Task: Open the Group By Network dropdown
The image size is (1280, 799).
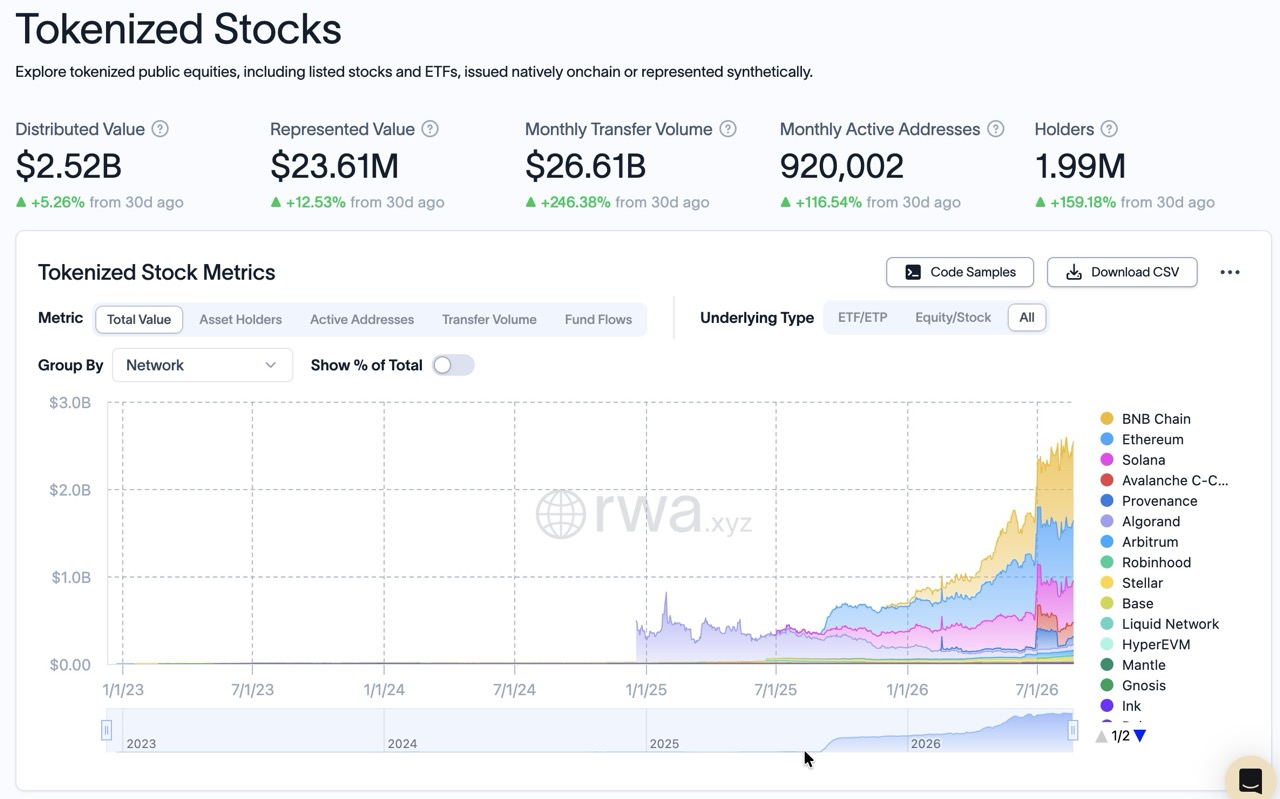Action: coord(202,365)
